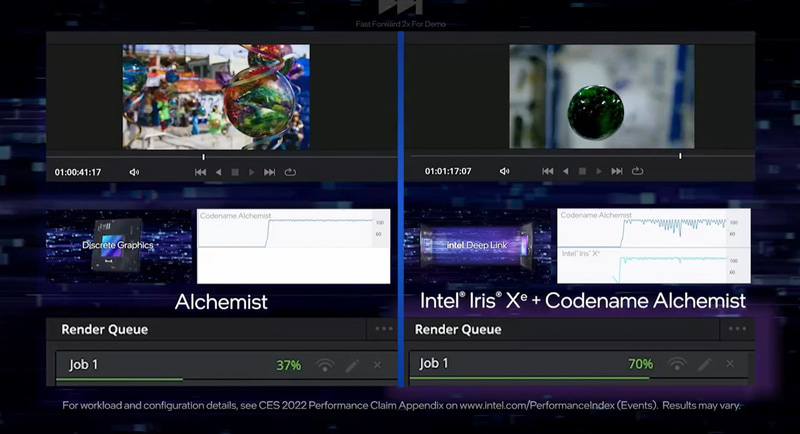Screen dimensions: 800x434
Task: Jump to first frame in left viewer
Action: [x=201, y=172]
